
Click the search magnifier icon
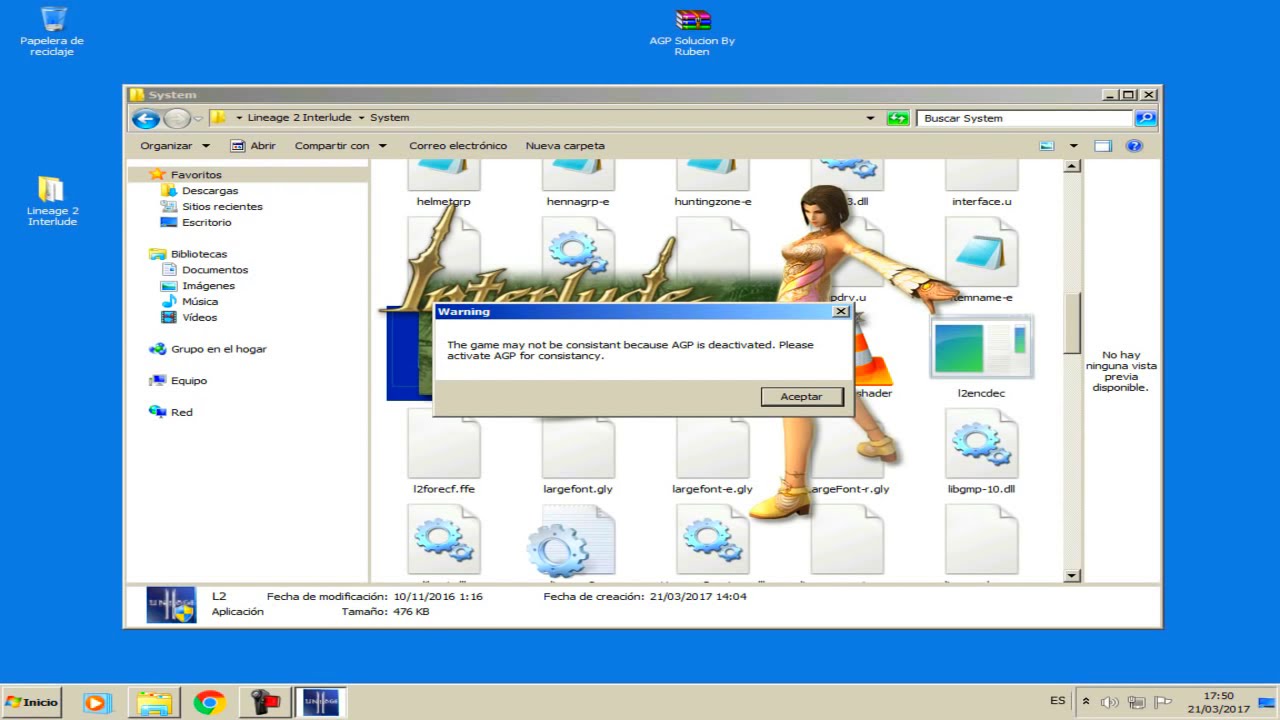coord(1146,118)
